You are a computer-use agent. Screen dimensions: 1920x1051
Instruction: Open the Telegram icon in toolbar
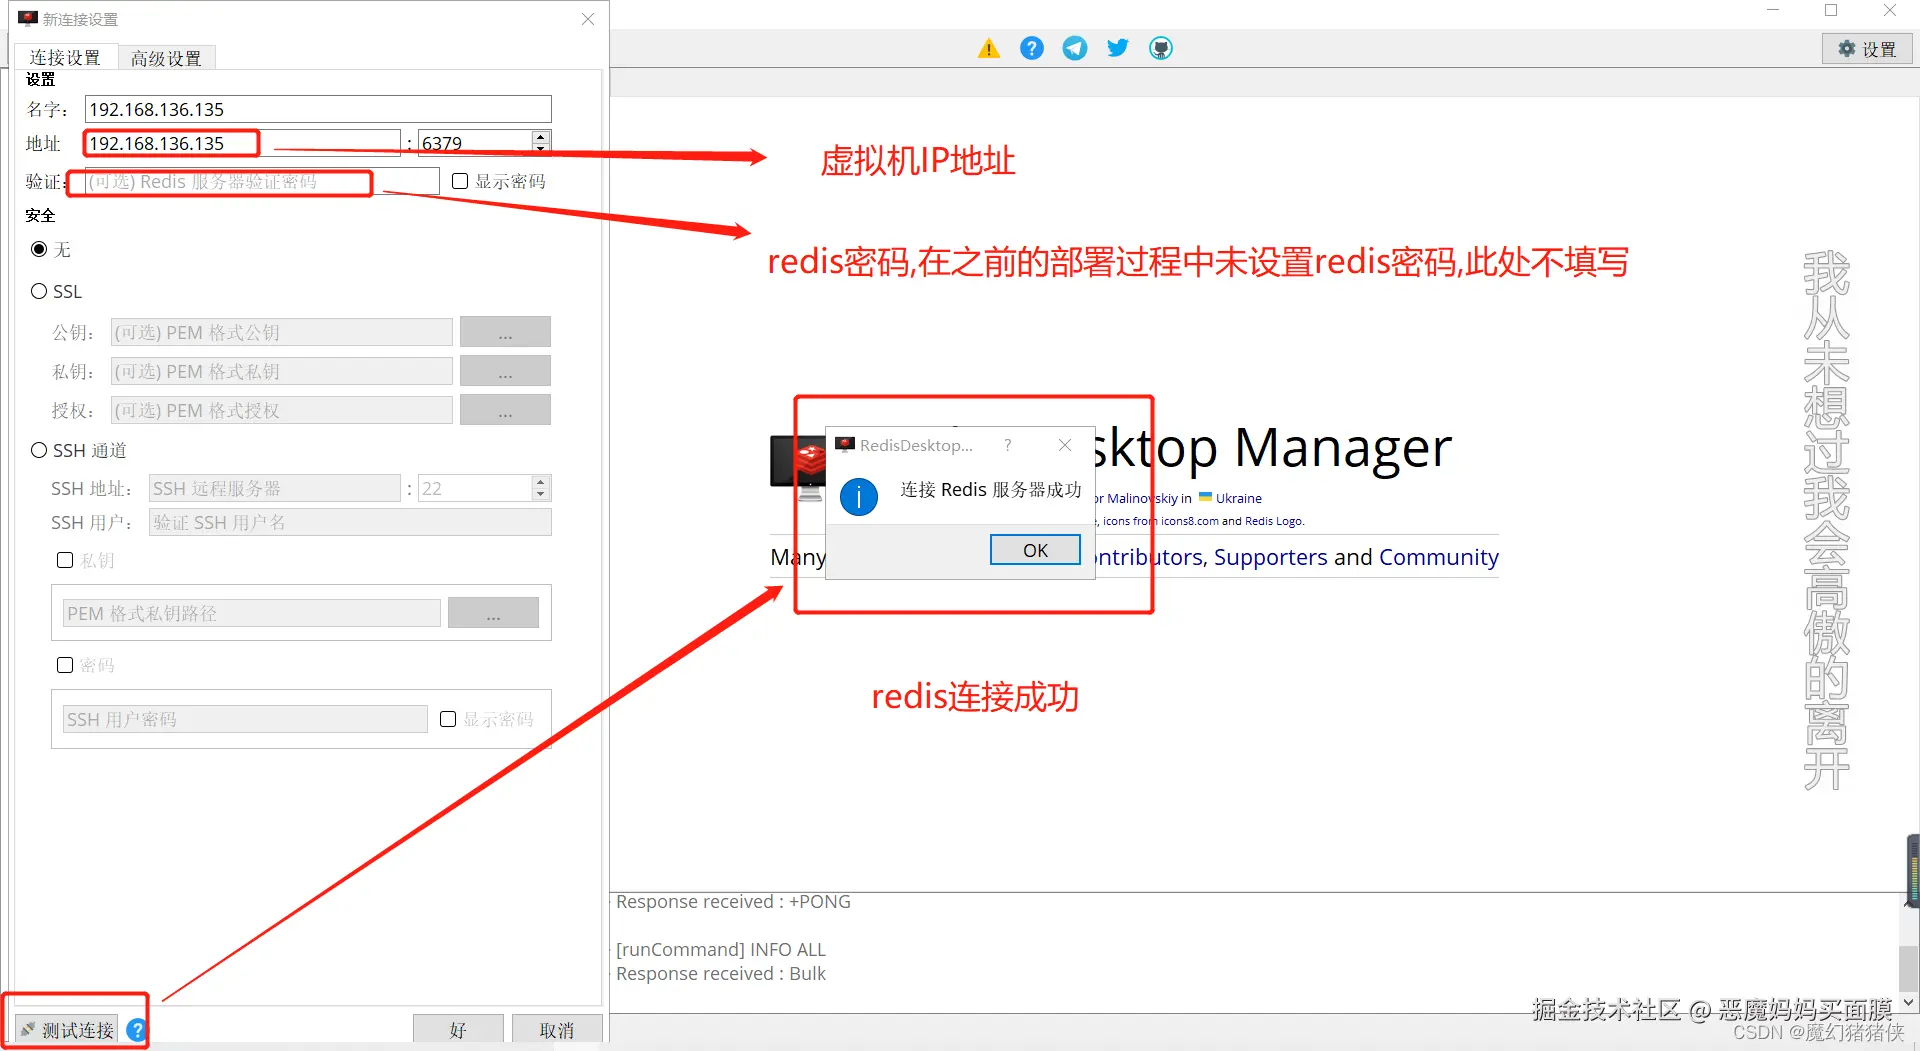1074,48
